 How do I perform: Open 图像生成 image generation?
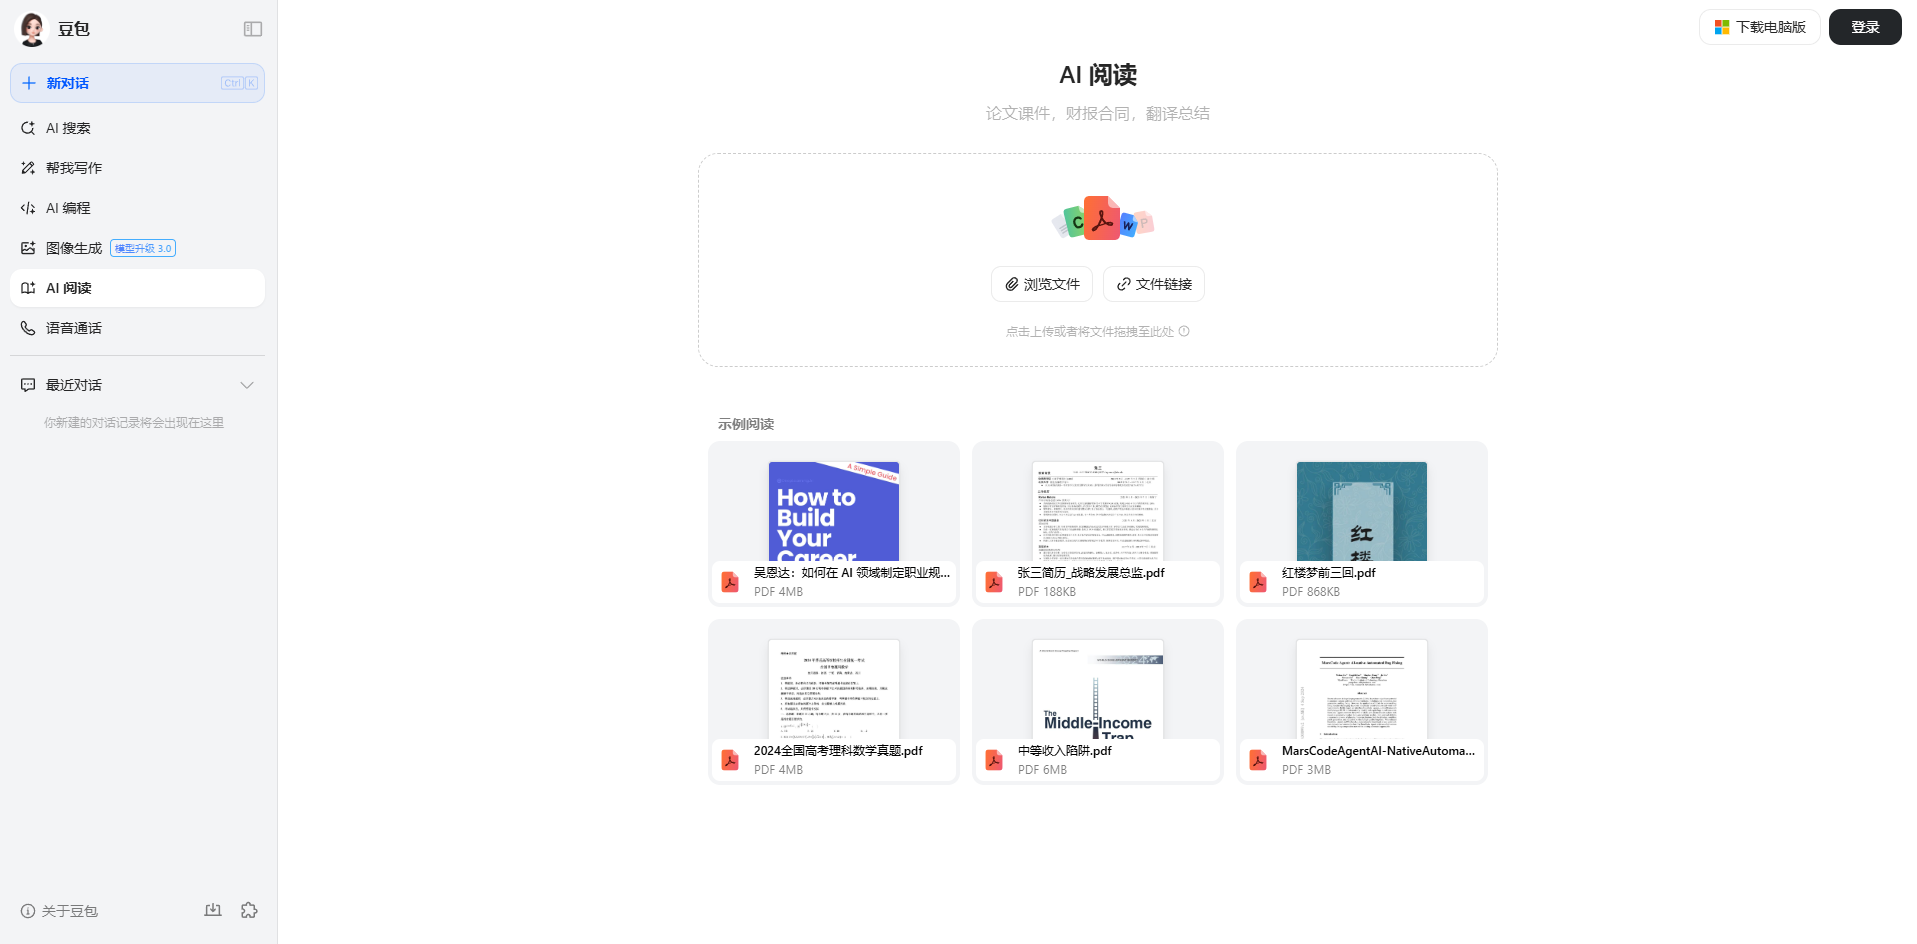click(x=137, y=248)
